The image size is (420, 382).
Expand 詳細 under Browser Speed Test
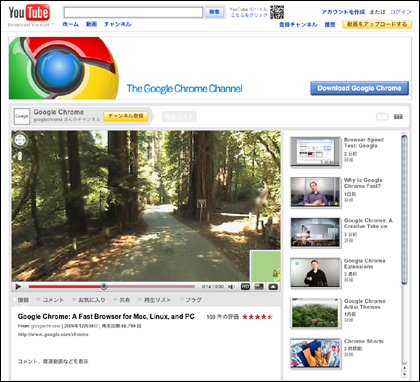tap(349, 160)
